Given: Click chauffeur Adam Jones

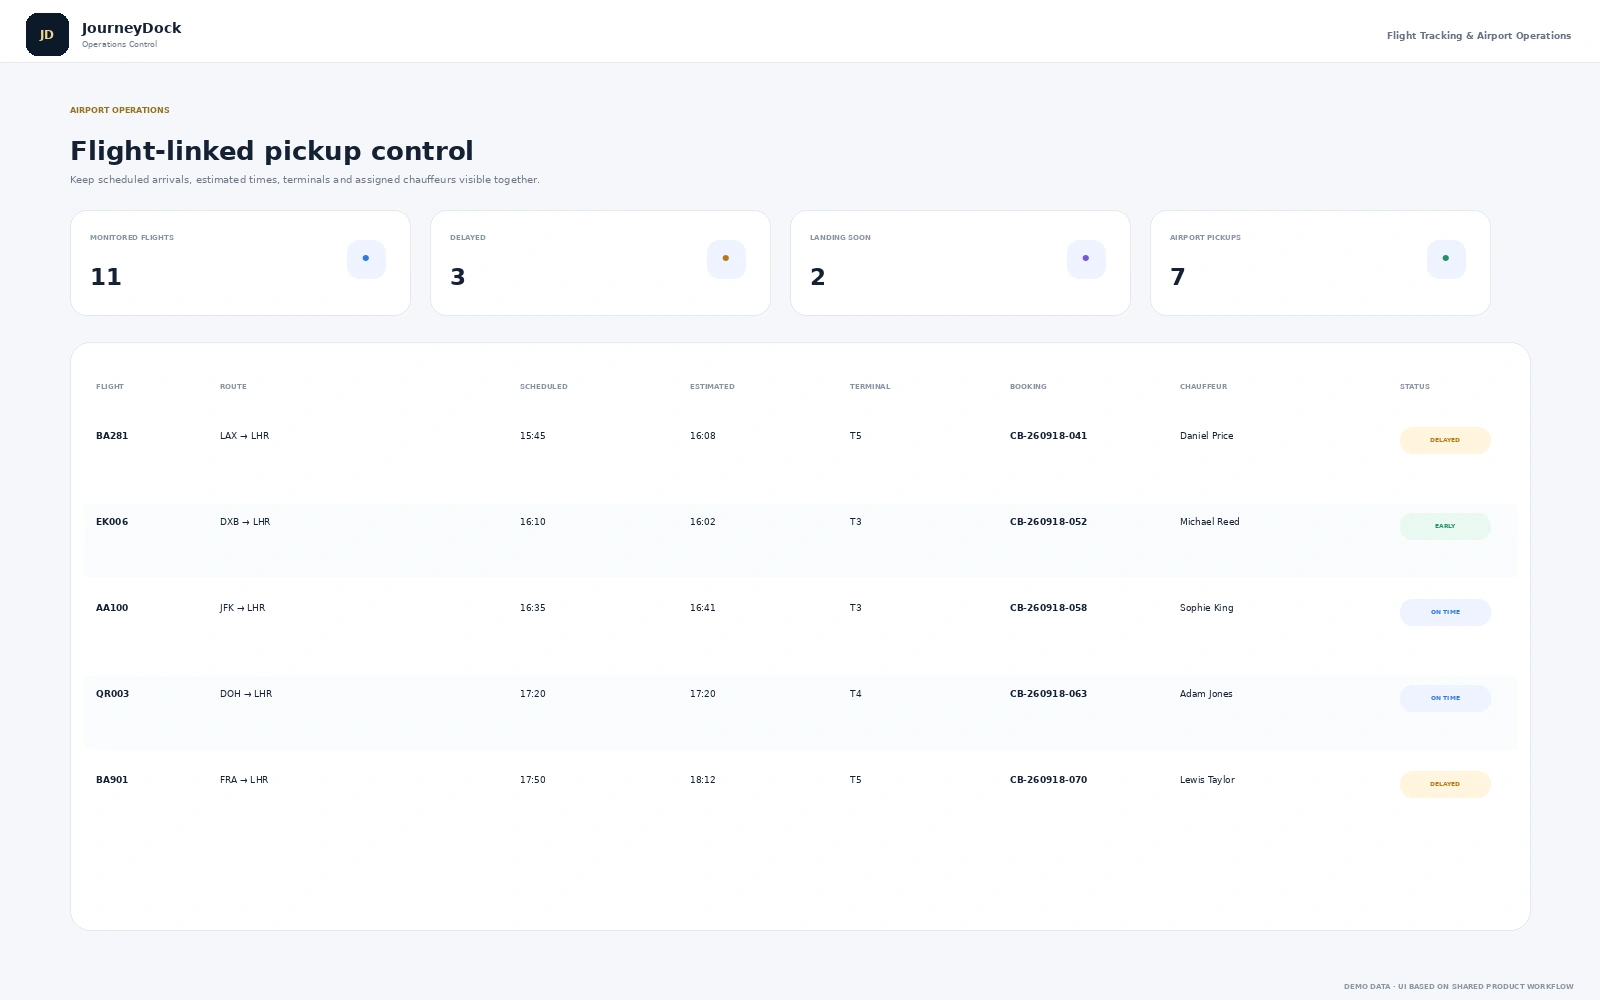Looking at the screenshot, I should pyautogui.click(x=1206, y=694).
